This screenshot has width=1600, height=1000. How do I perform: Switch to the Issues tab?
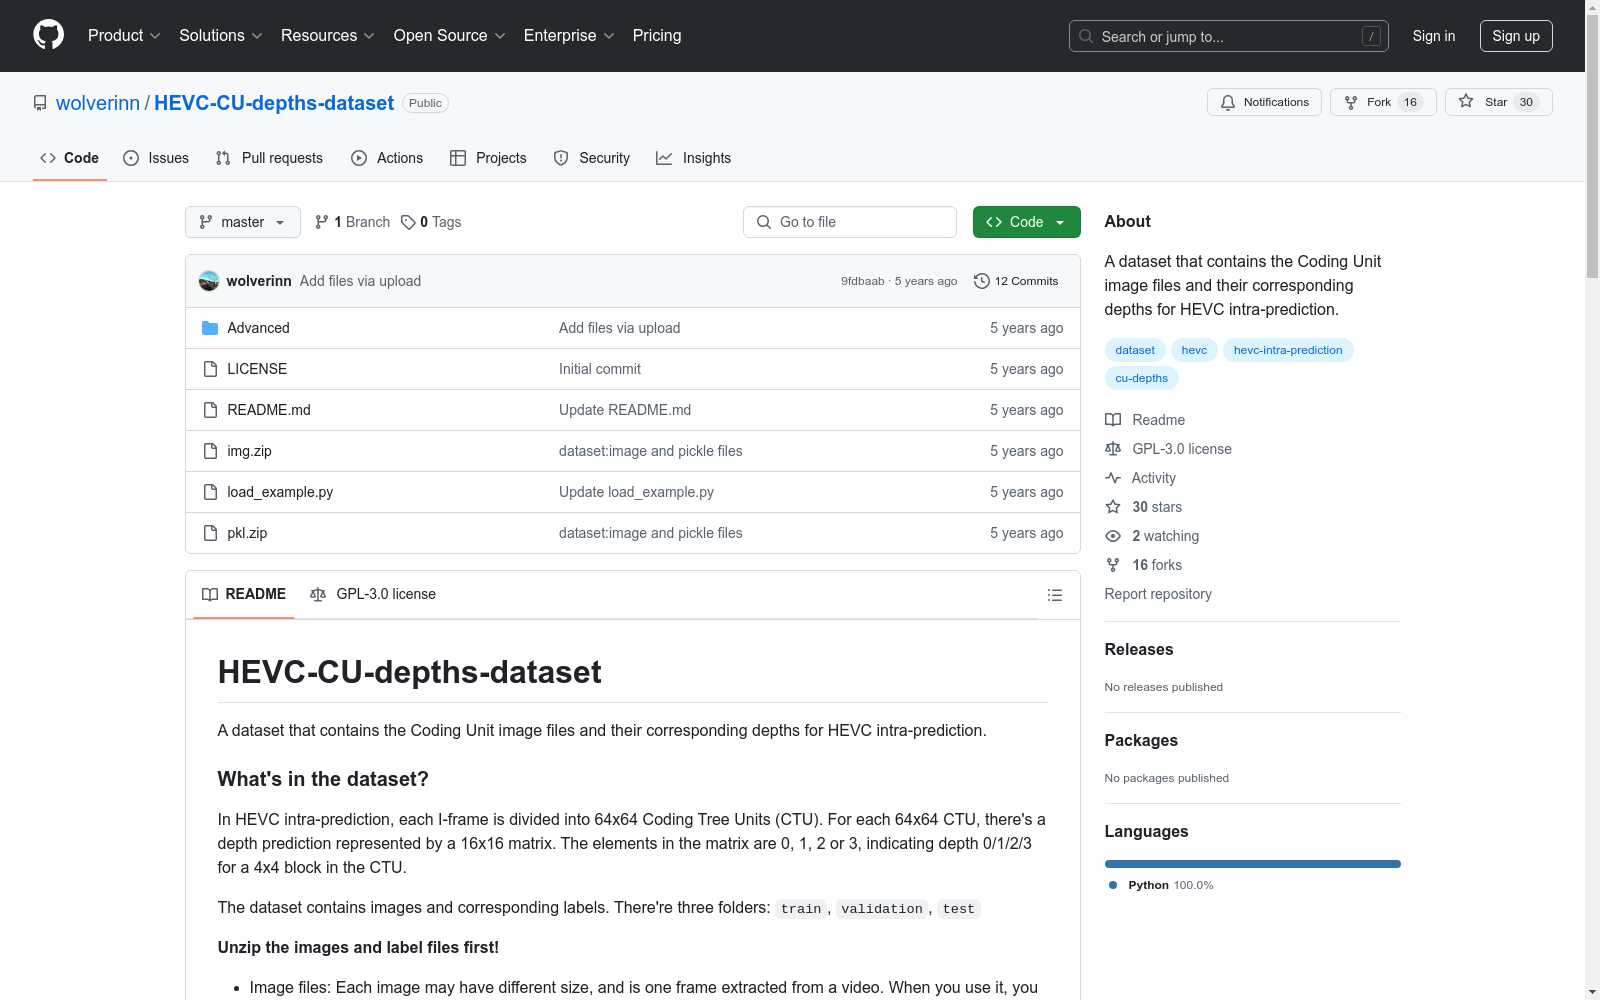pyautogui.click(x=156, y=158)
